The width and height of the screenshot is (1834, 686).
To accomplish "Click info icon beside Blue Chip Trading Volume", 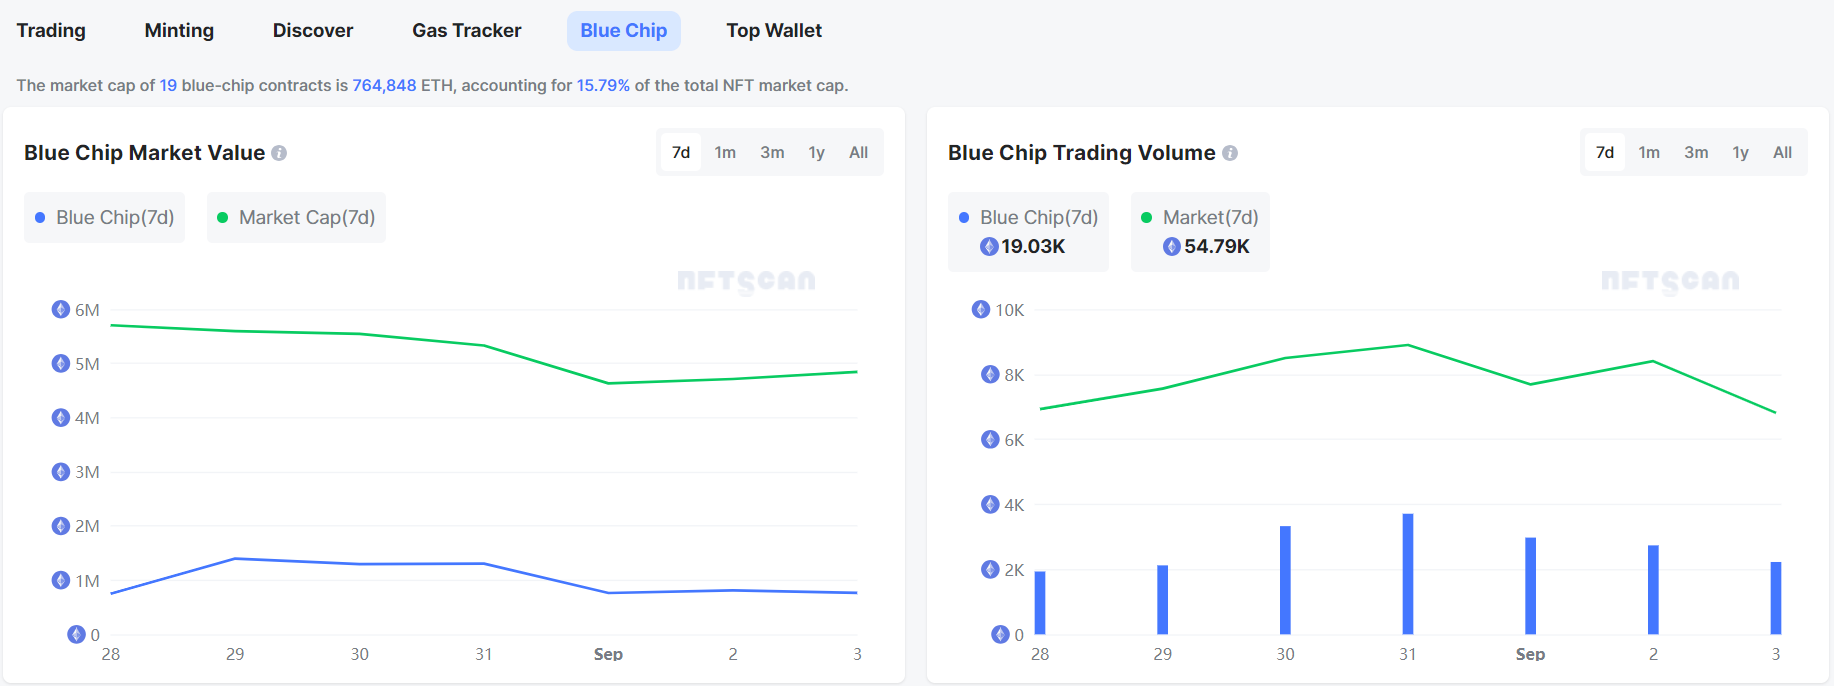I will 1230,153.
